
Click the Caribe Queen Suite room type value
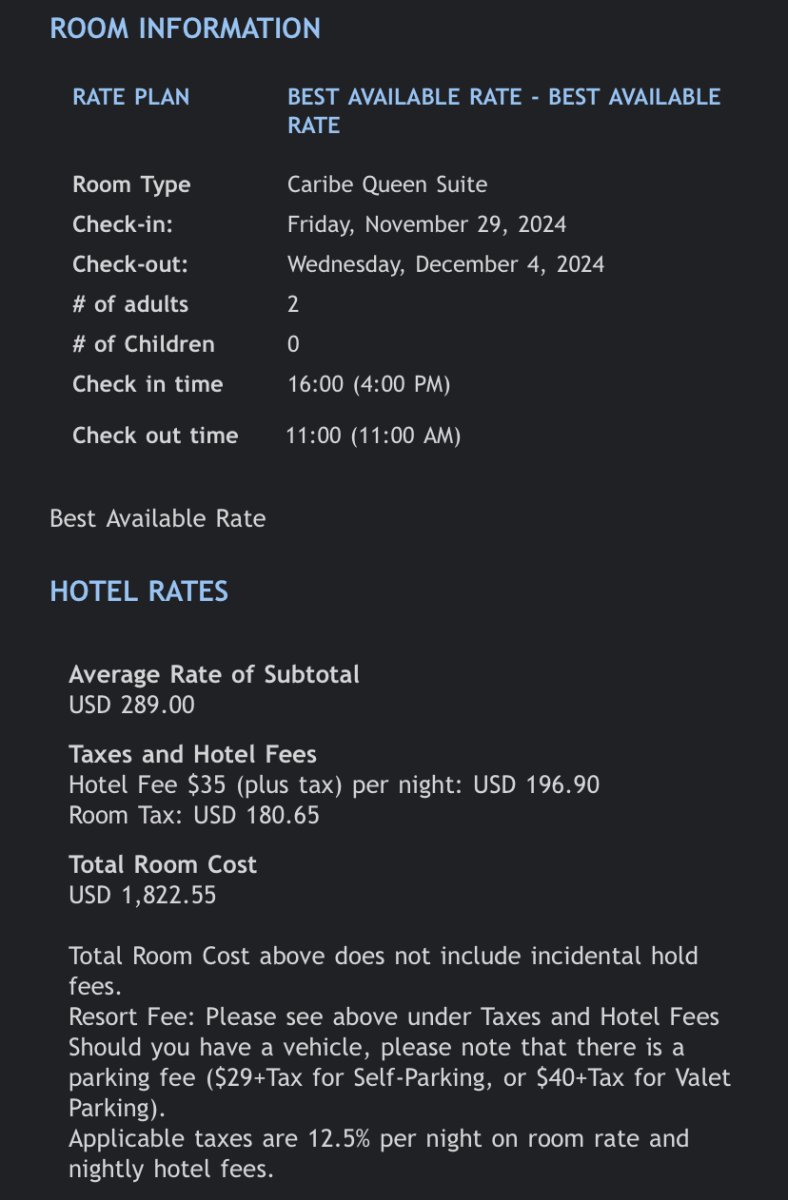(387, 184)
